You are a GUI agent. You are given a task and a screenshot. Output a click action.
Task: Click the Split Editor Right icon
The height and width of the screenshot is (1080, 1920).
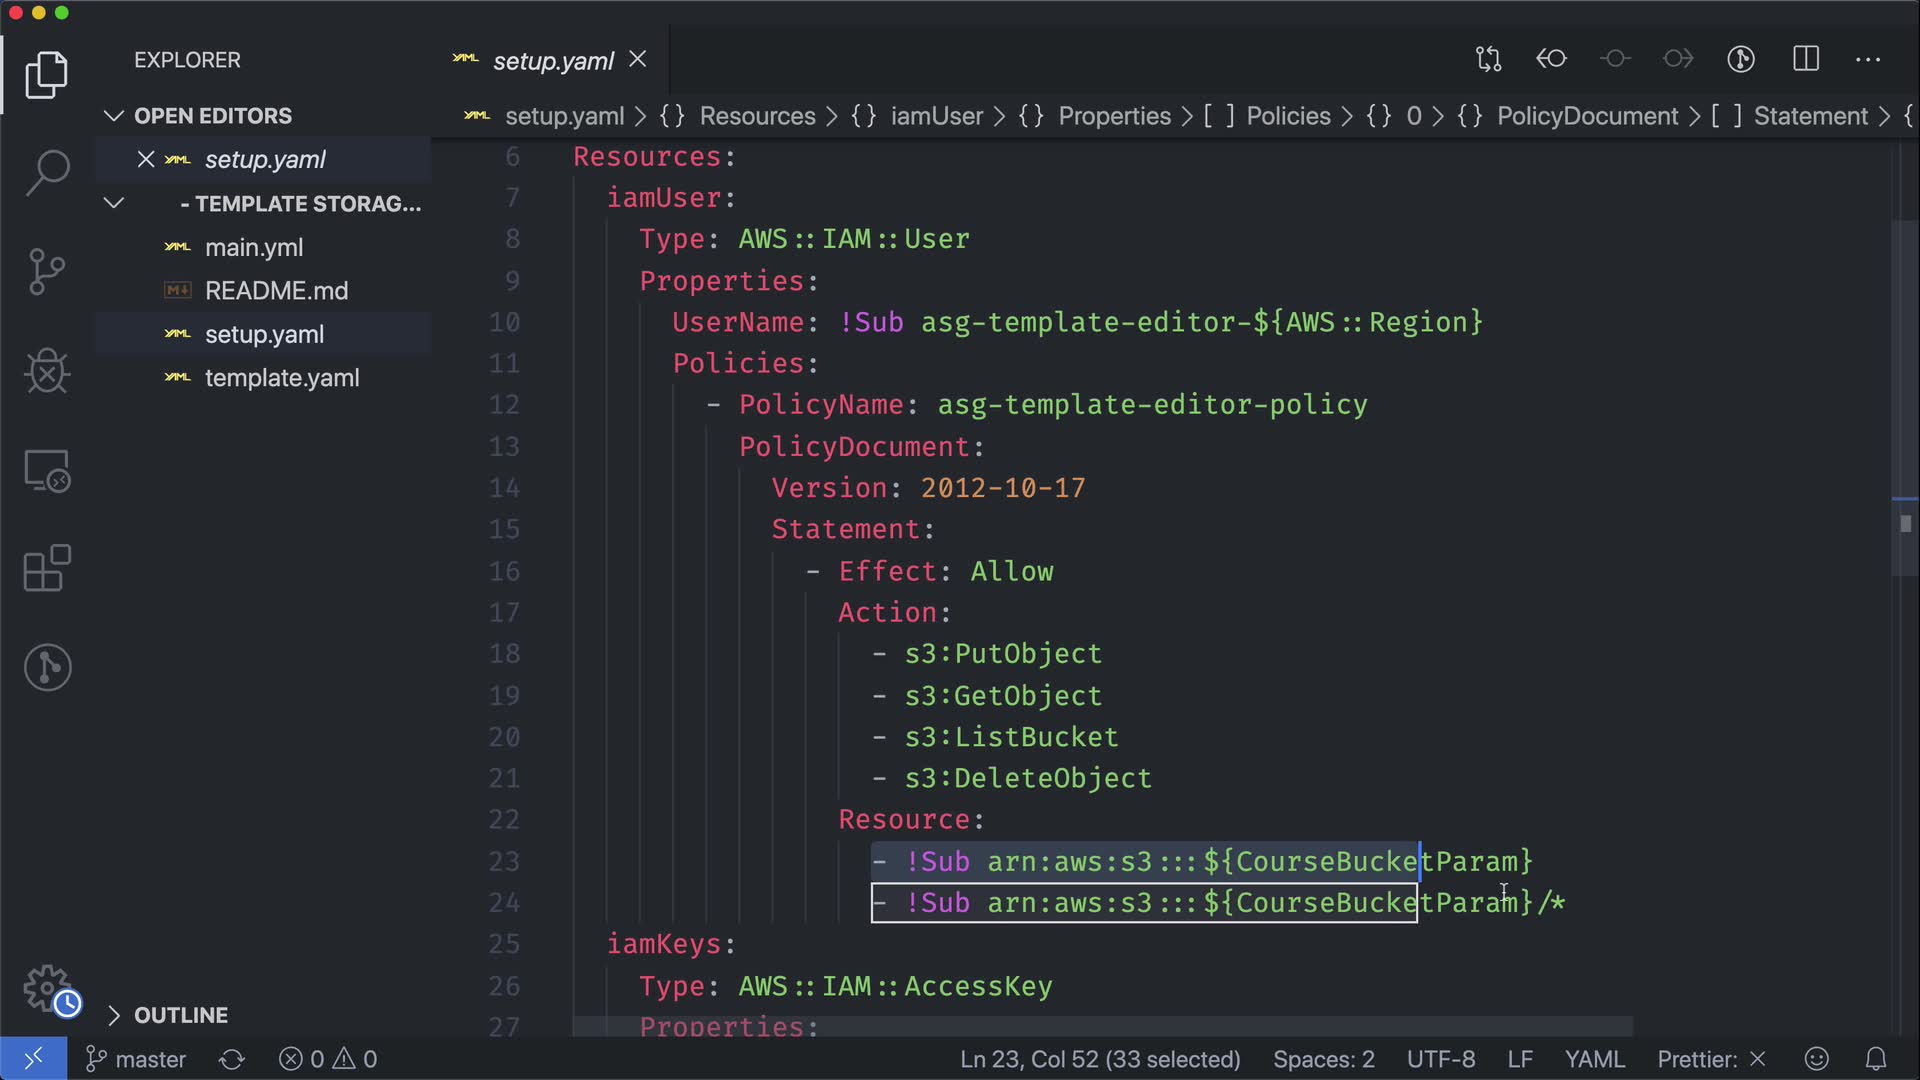pos(1806,59)
